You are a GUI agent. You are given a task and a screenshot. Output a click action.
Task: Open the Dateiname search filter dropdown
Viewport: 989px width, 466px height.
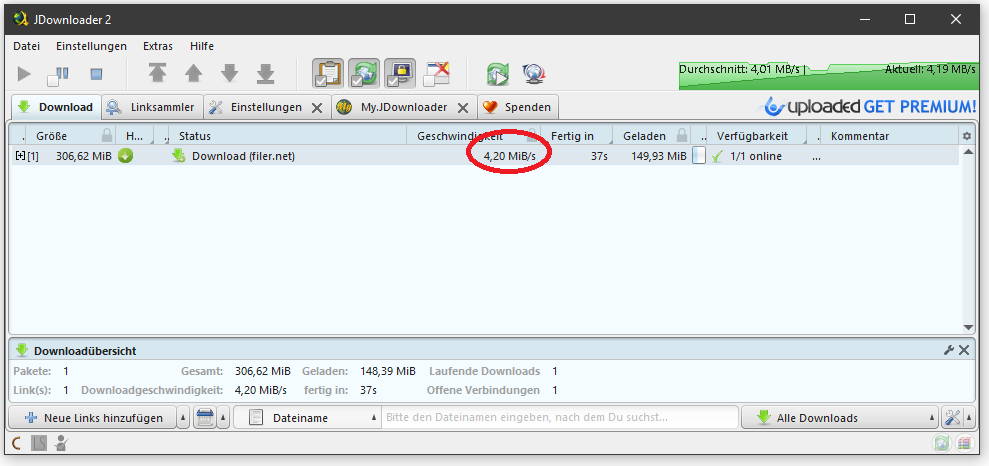(307, 417)
